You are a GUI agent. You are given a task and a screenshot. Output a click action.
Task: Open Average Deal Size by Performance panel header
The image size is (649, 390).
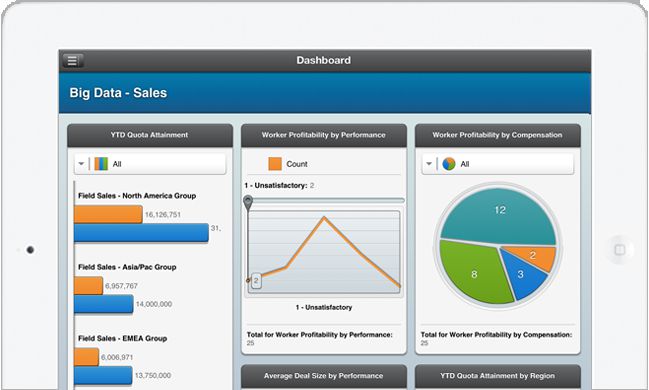click(324, 376)
